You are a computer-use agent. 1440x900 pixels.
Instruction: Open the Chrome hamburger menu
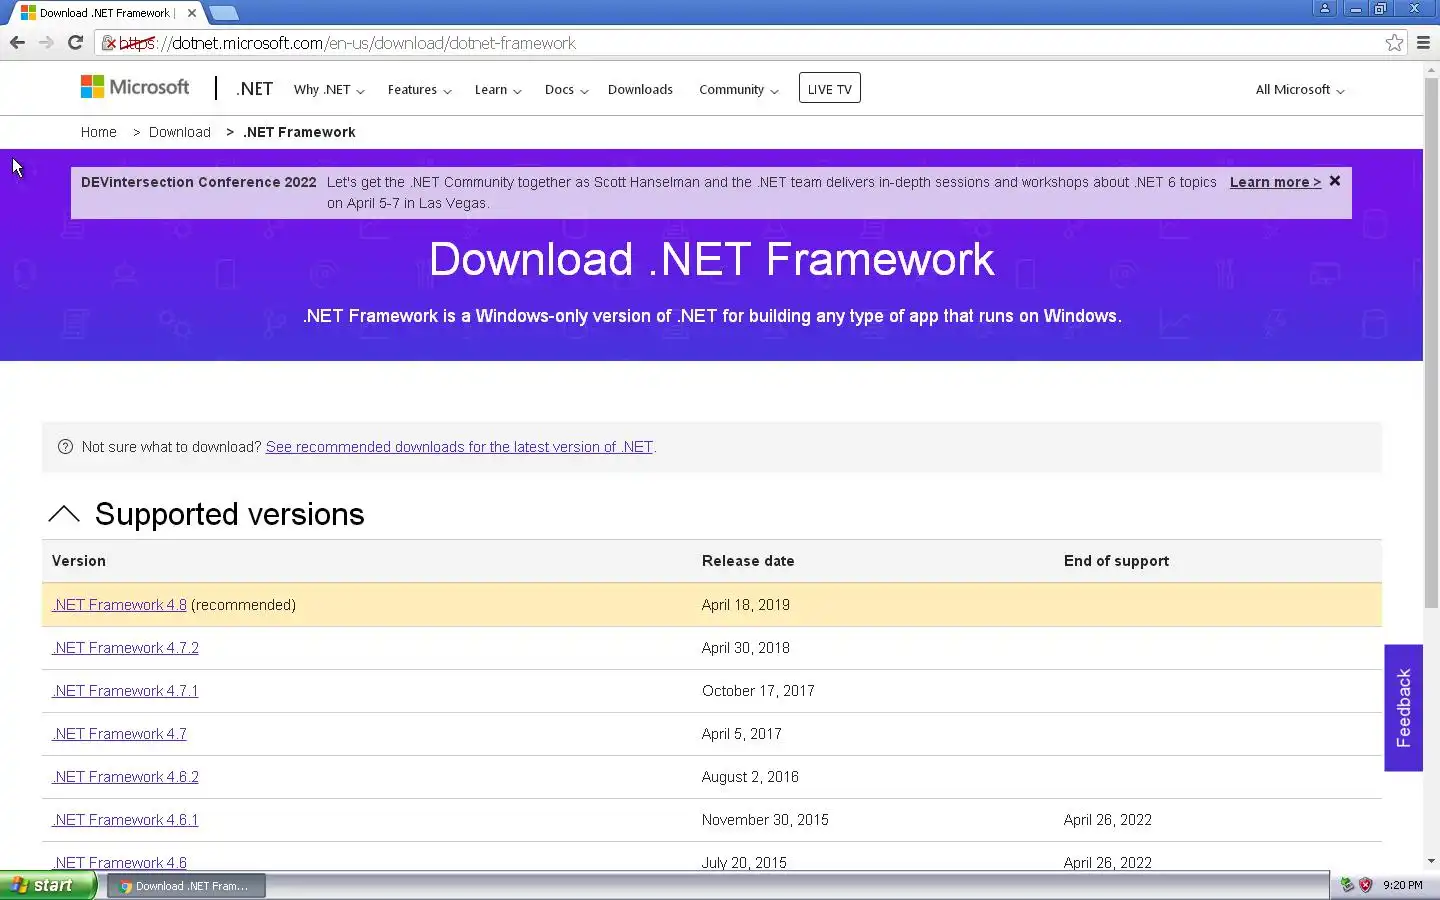[1424, 42]
